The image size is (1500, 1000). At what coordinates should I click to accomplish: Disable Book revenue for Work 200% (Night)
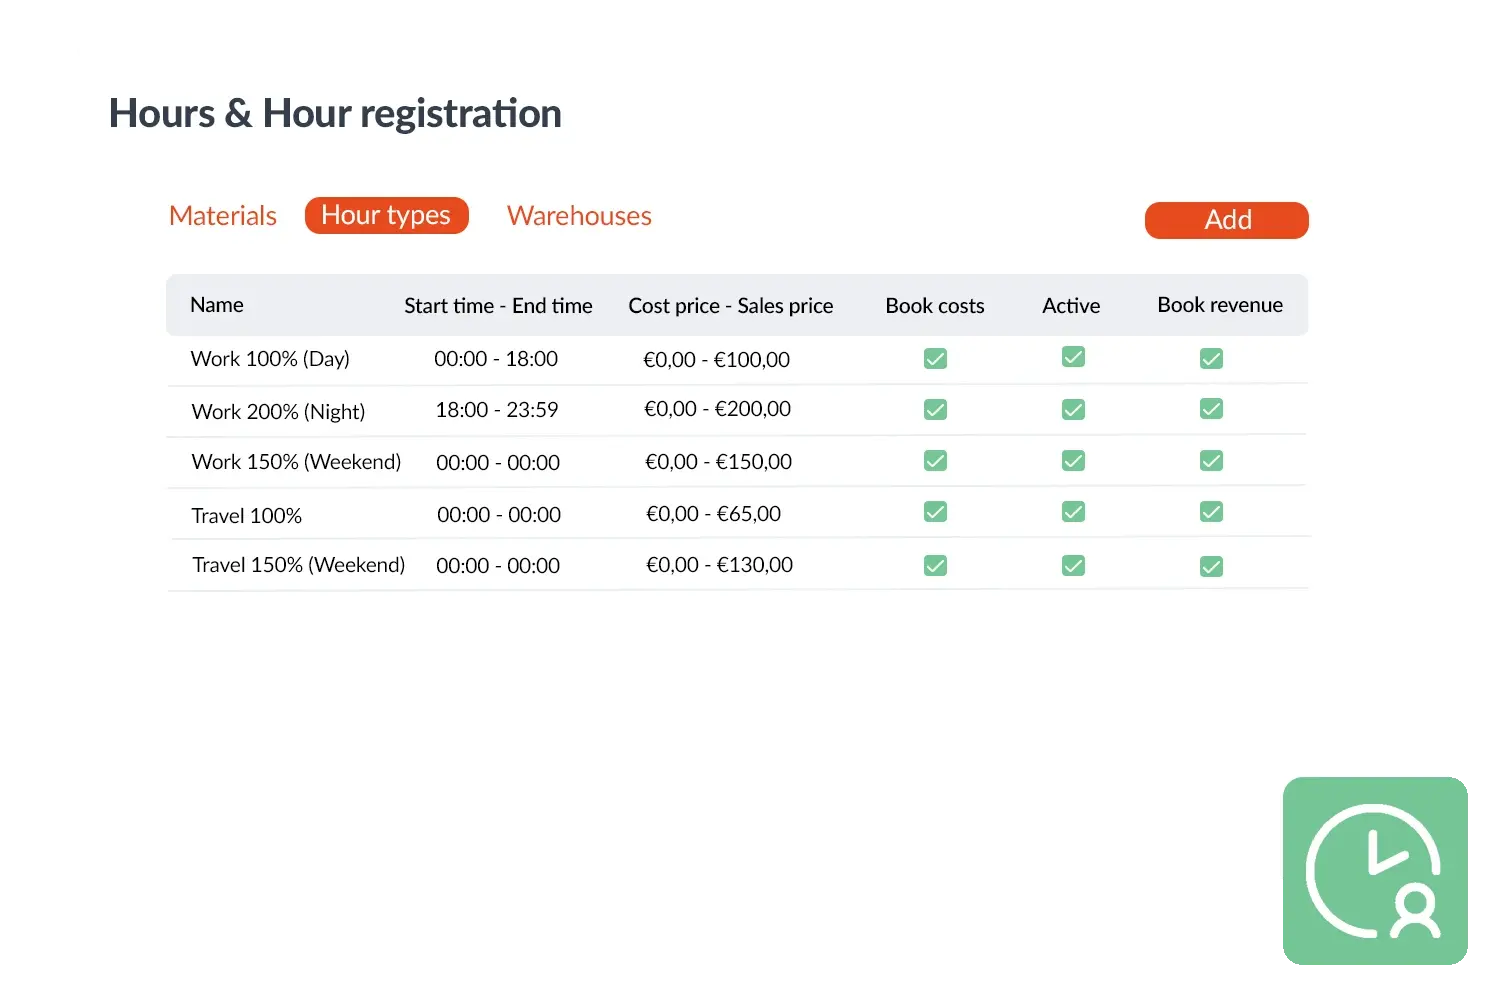click(x=1211, y=409)
